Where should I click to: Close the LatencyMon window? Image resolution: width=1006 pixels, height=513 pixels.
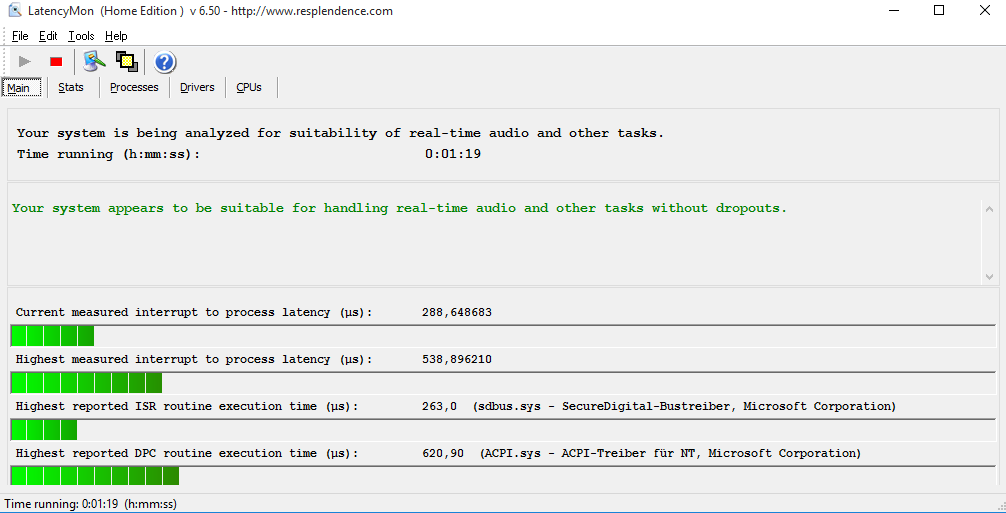(984, 10)
